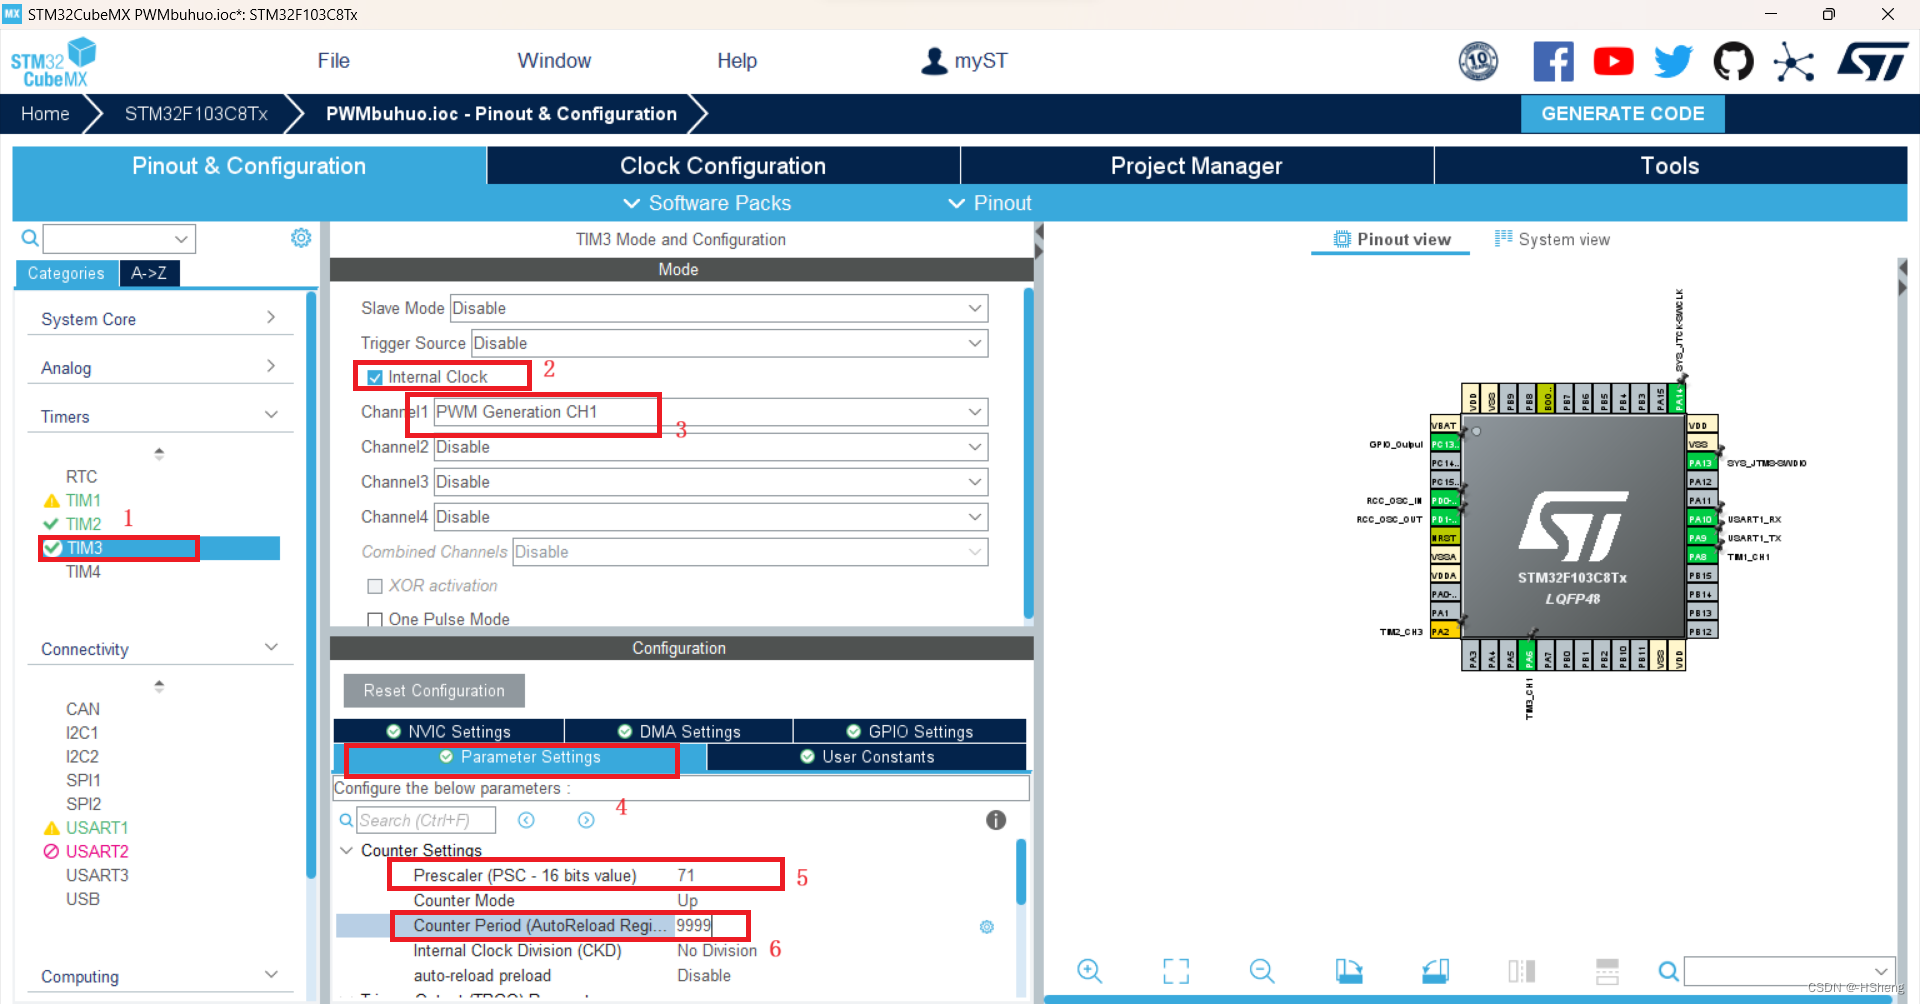The width and height of the screenshot is (1920, 1004).
Task: Enable the XOR activation checkbox
Action: (x=375, y=586)
